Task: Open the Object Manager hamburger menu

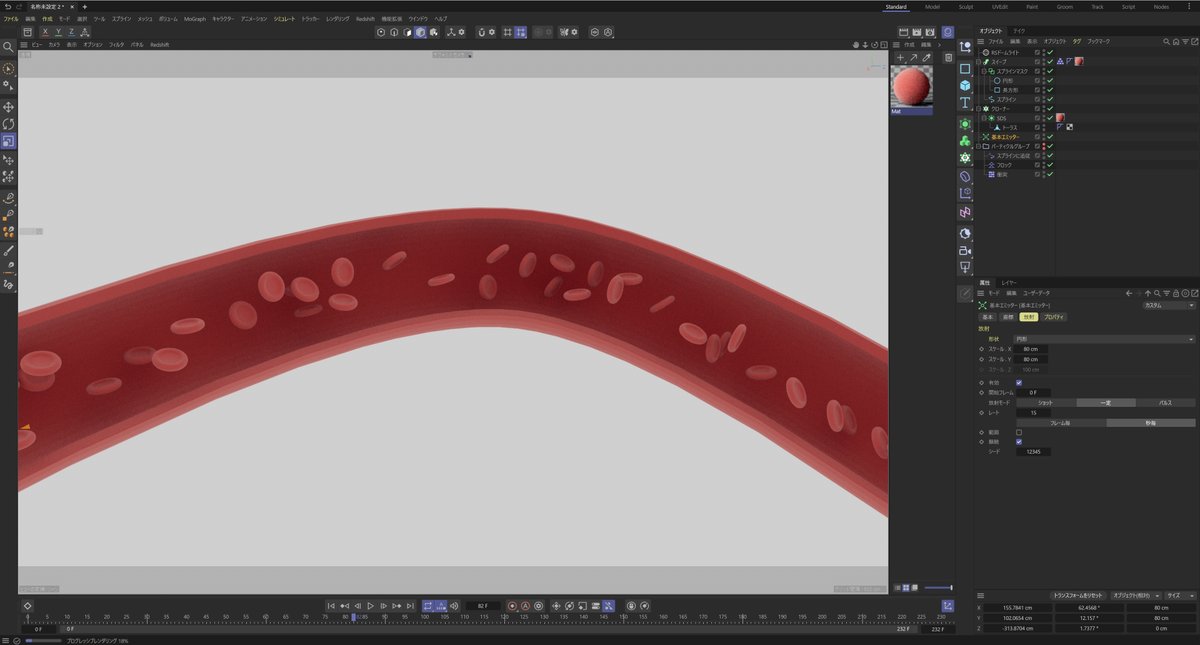Action: coord(981,41)
